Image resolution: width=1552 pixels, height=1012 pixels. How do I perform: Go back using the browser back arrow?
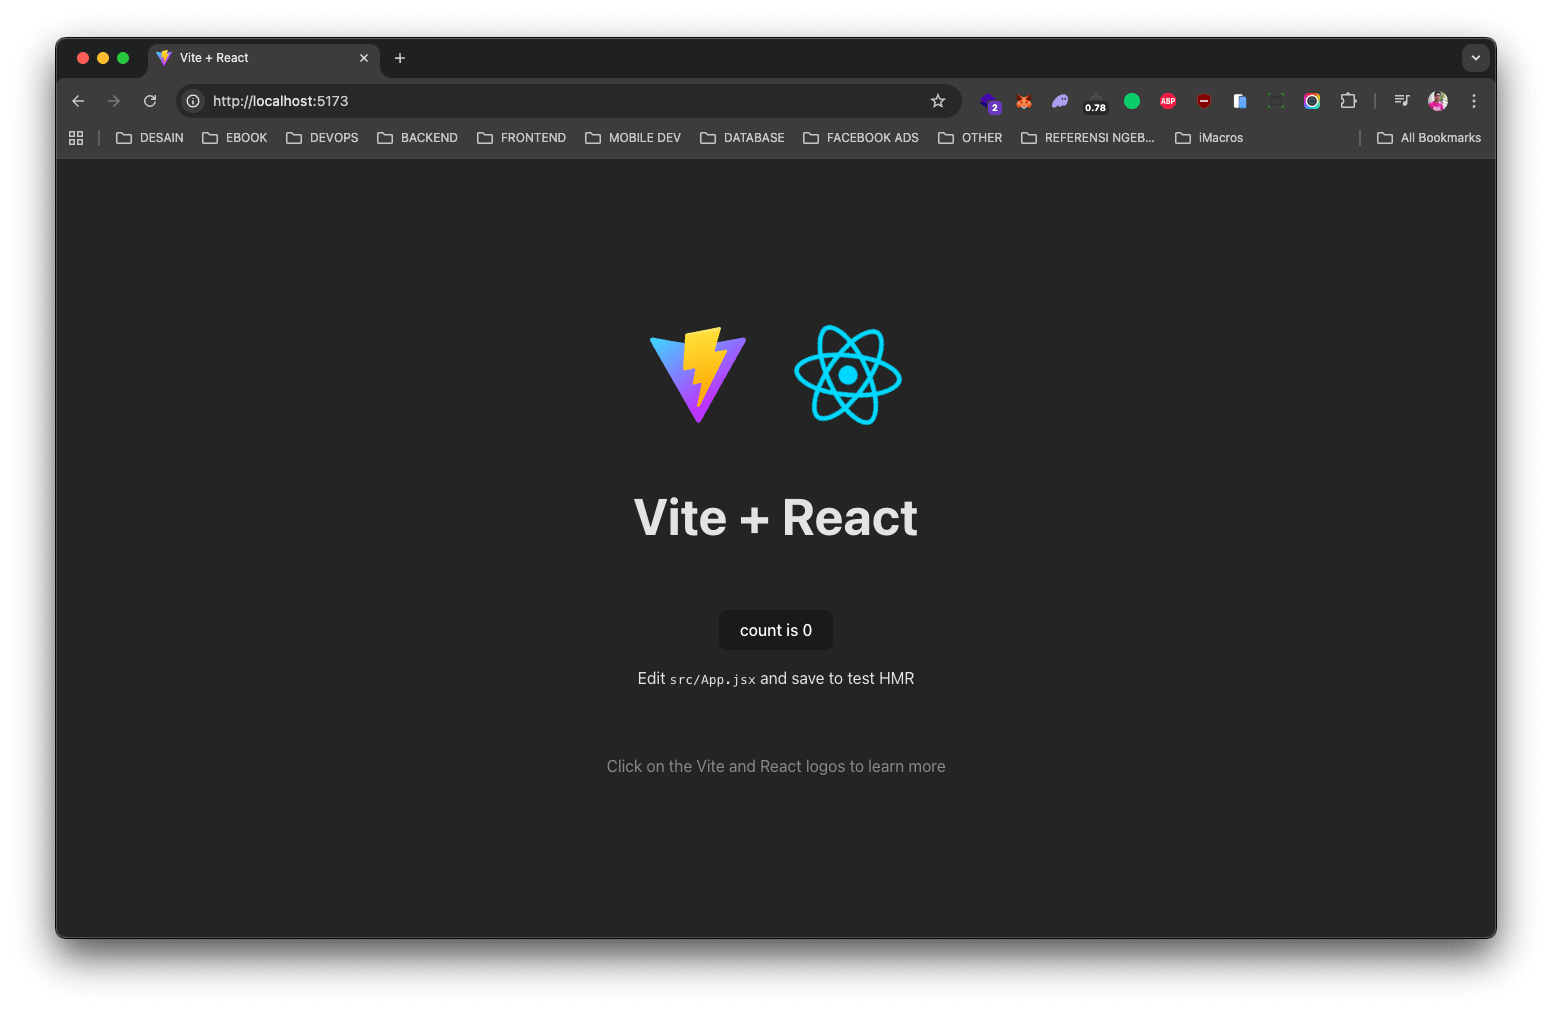pyautogui.click(x=78, y=101)
